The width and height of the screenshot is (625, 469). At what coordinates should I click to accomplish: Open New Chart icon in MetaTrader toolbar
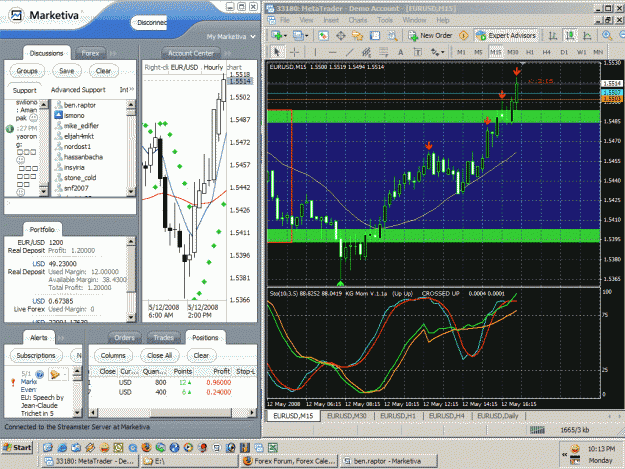pyautogui.click(x=279, y=35)
